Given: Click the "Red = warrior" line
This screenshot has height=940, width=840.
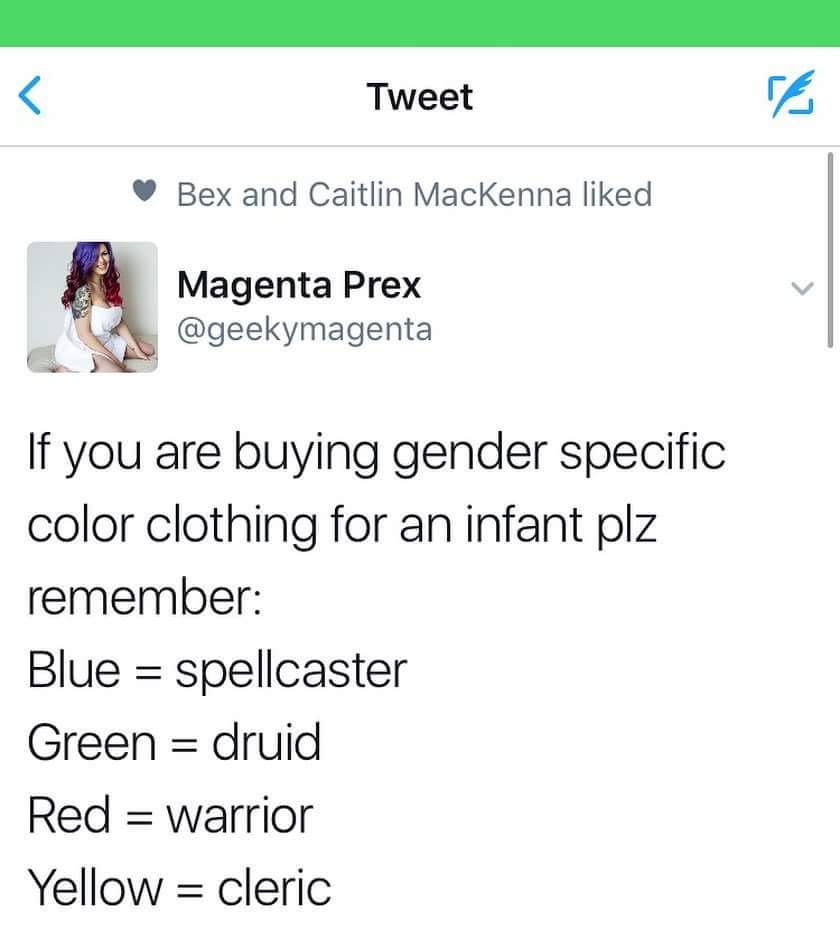Looking at the screenshot, I should [x=170, y=813].
